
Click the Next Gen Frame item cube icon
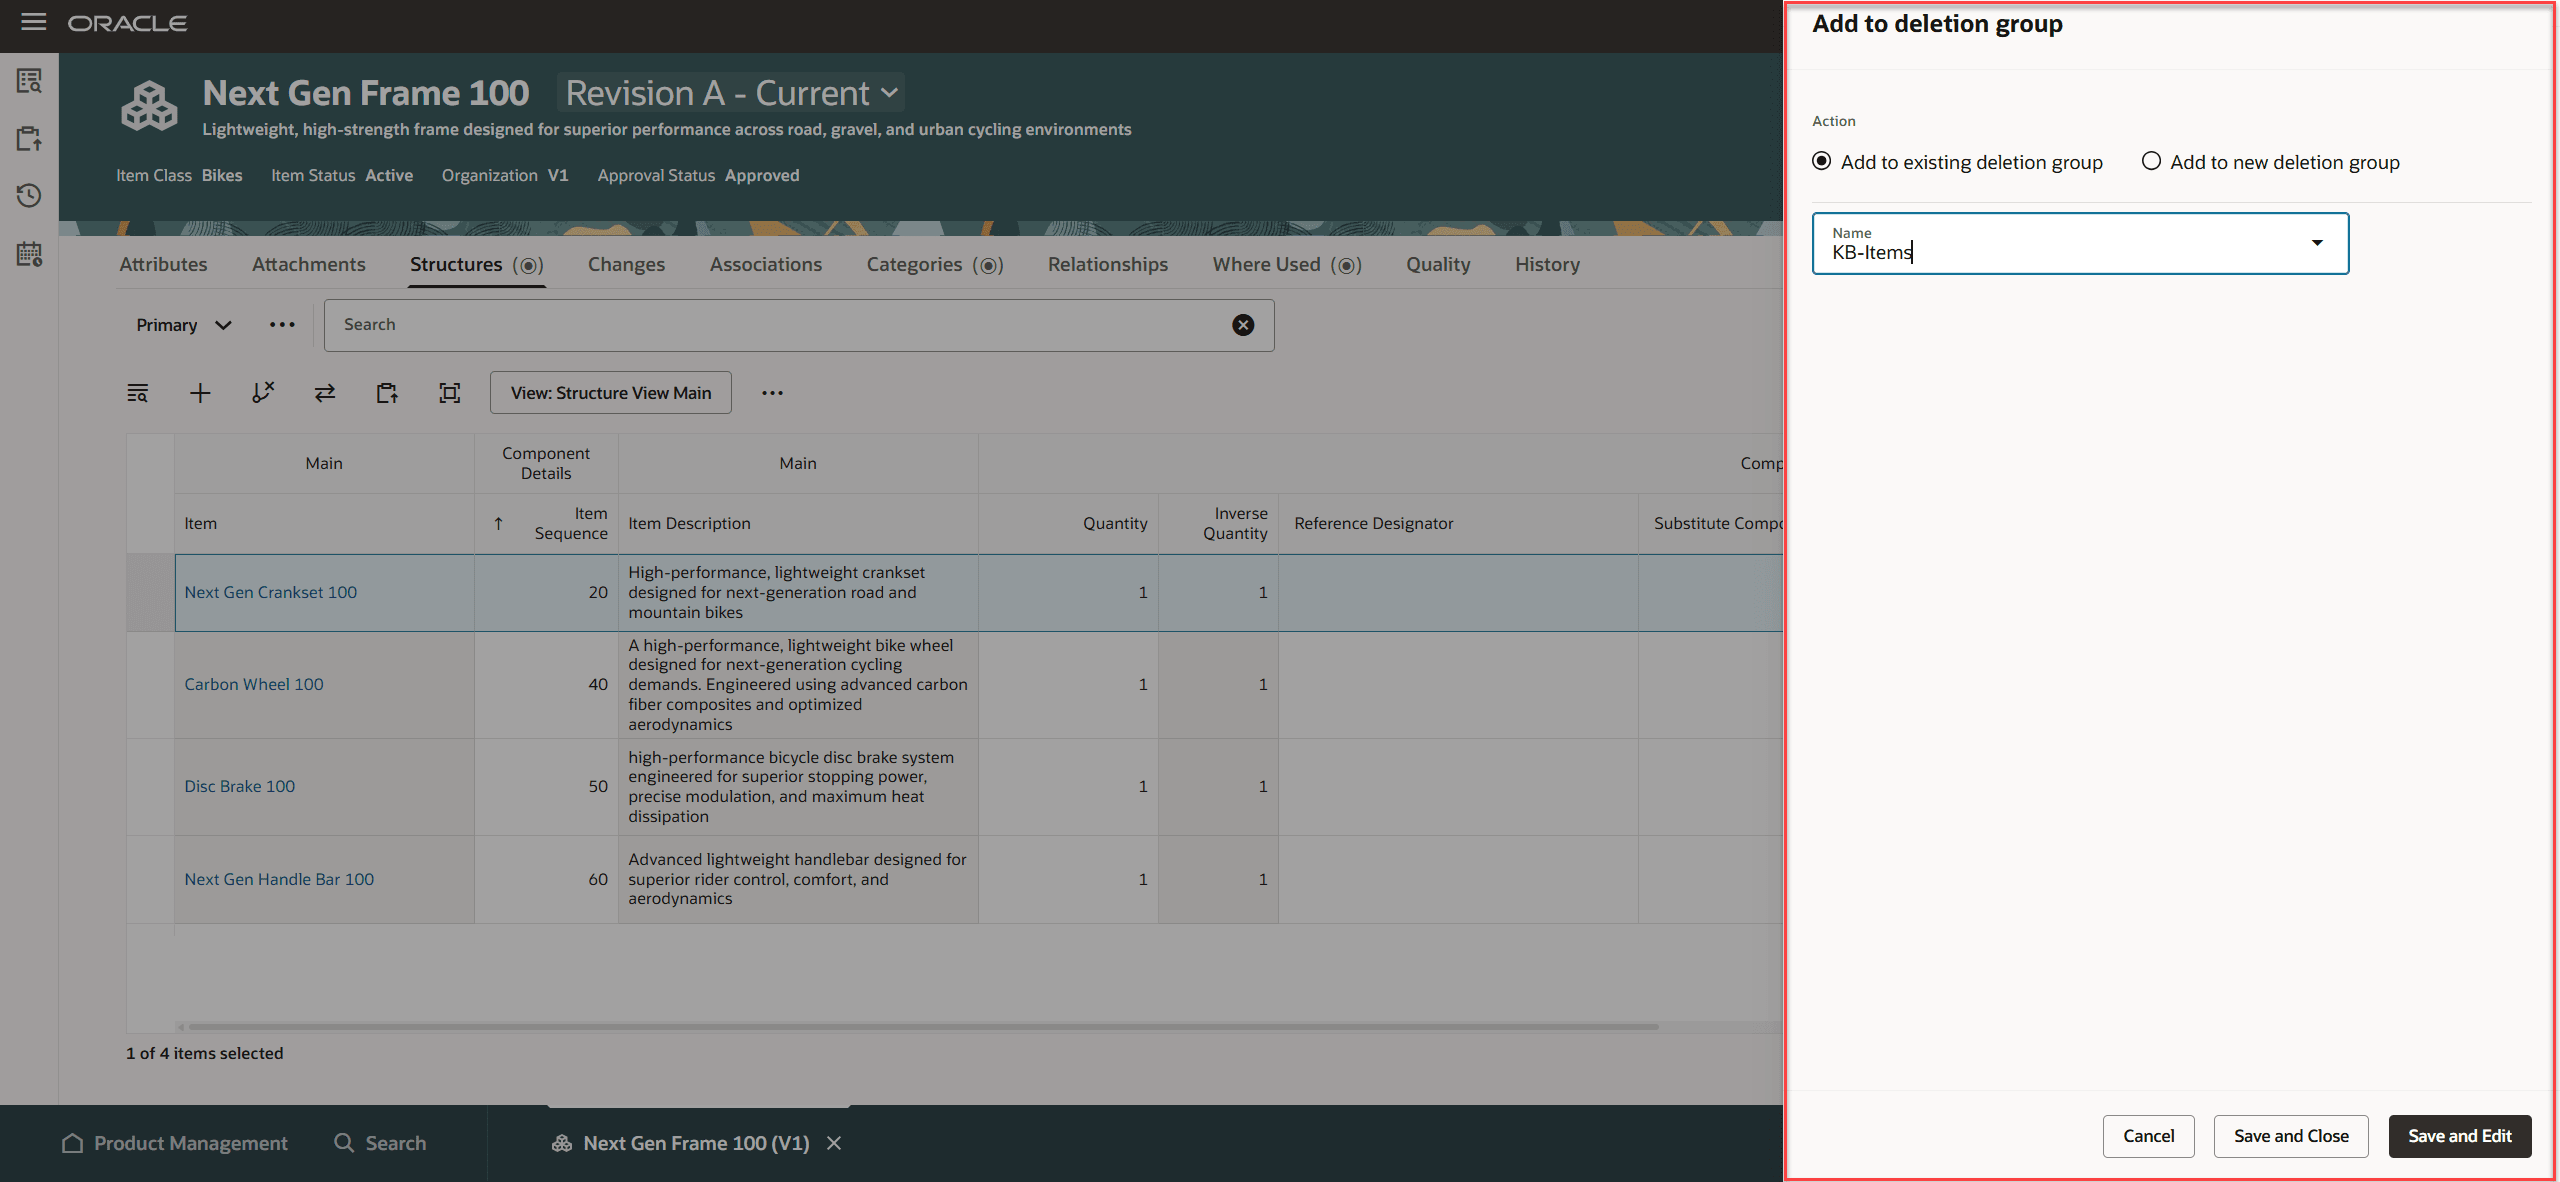pyautogui.click(x=149, y=106)
